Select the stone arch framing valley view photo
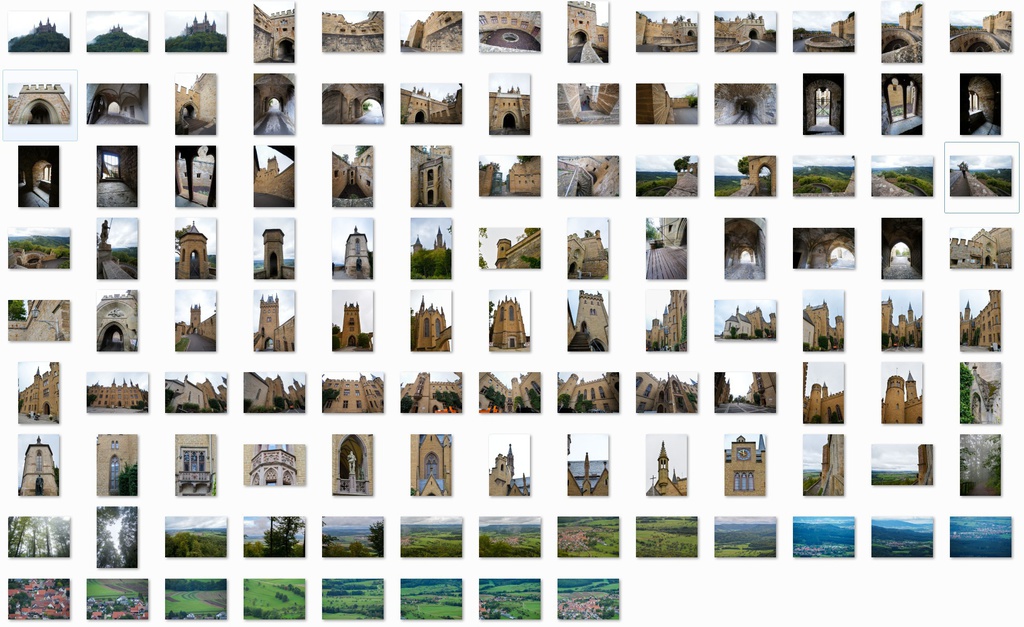The width and height of the screenshot is (1024, 627). point(744,176)
